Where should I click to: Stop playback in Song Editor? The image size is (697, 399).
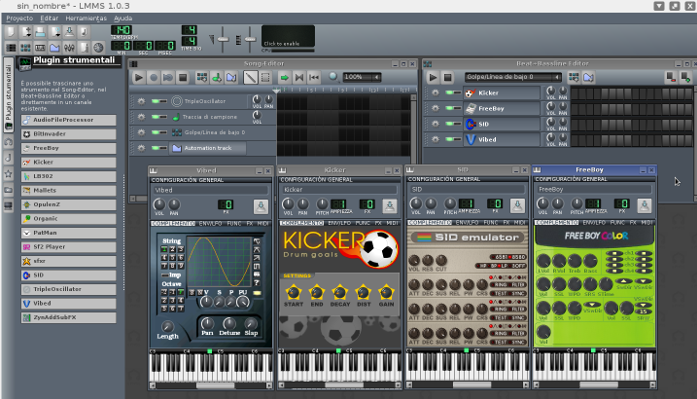point(183,78)
